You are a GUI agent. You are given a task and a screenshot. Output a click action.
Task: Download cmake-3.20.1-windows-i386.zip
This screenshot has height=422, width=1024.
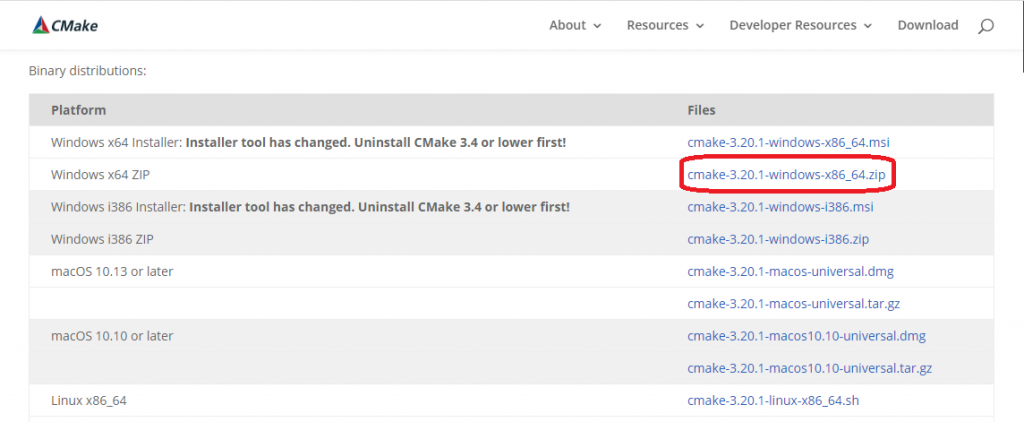point(778,240)
